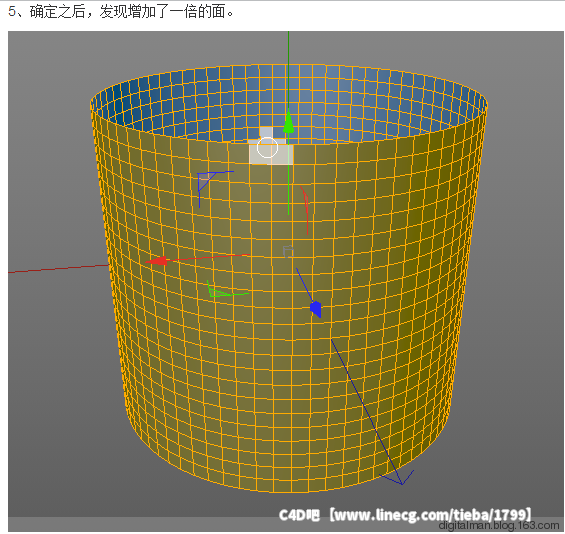
Task: Click the step 5 caption text
Action: [x=122, y=12]
